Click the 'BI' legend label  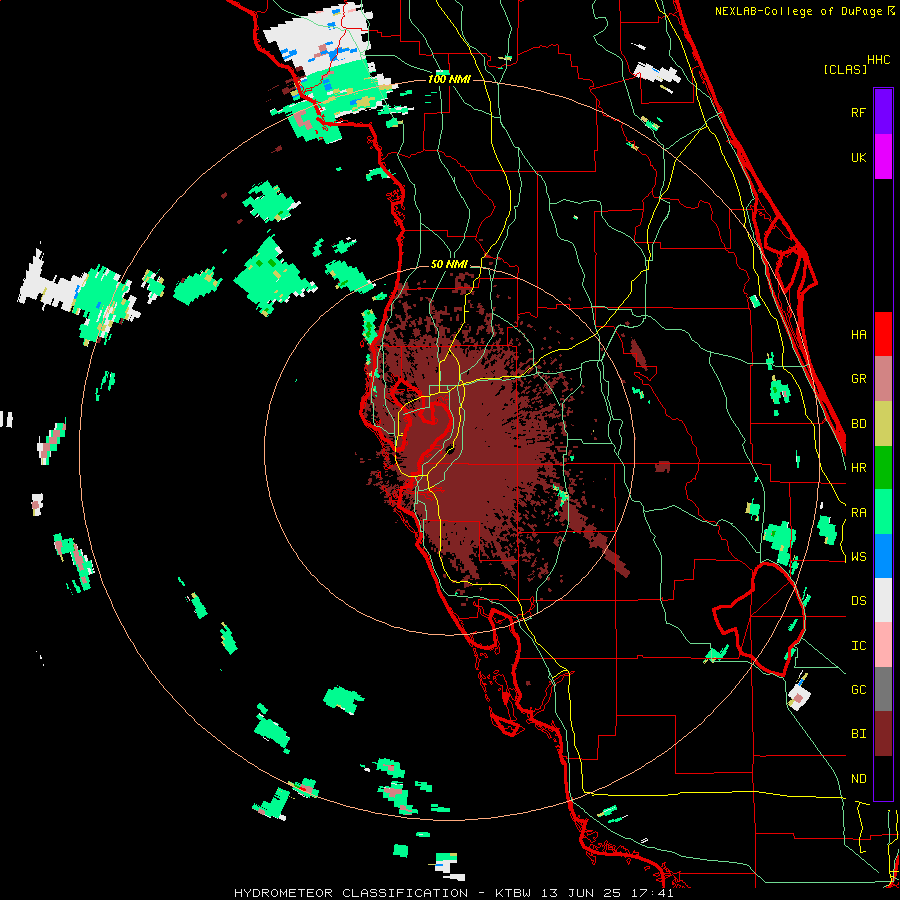(x=858, y=734)
